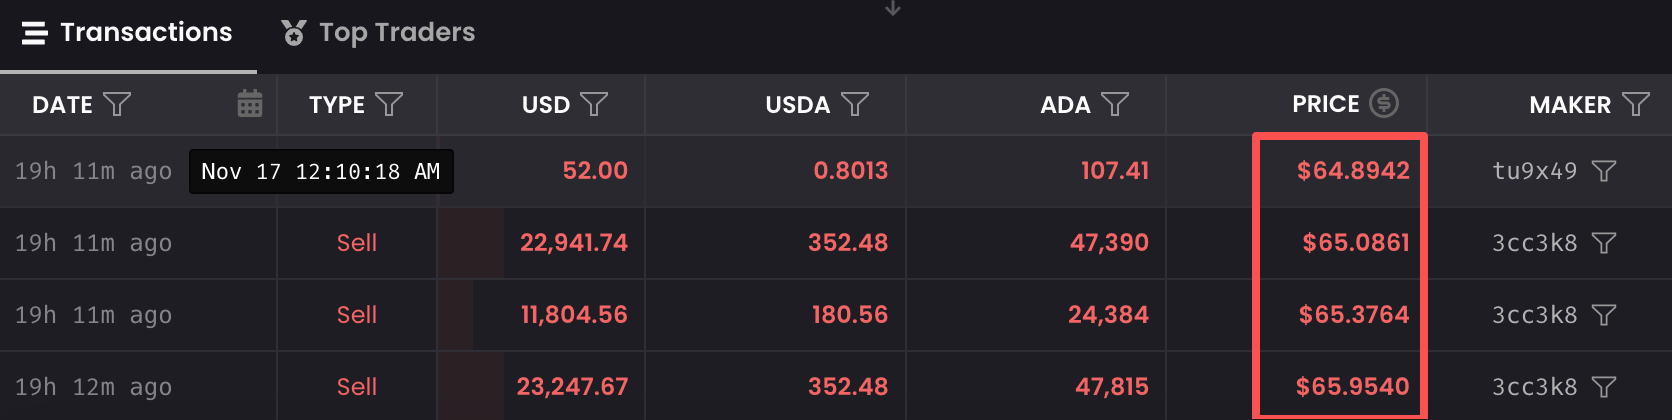Viewport: 1672px width, 420px height.
Task: Click the down arrow above the table
Action: [x=893, y=9]
